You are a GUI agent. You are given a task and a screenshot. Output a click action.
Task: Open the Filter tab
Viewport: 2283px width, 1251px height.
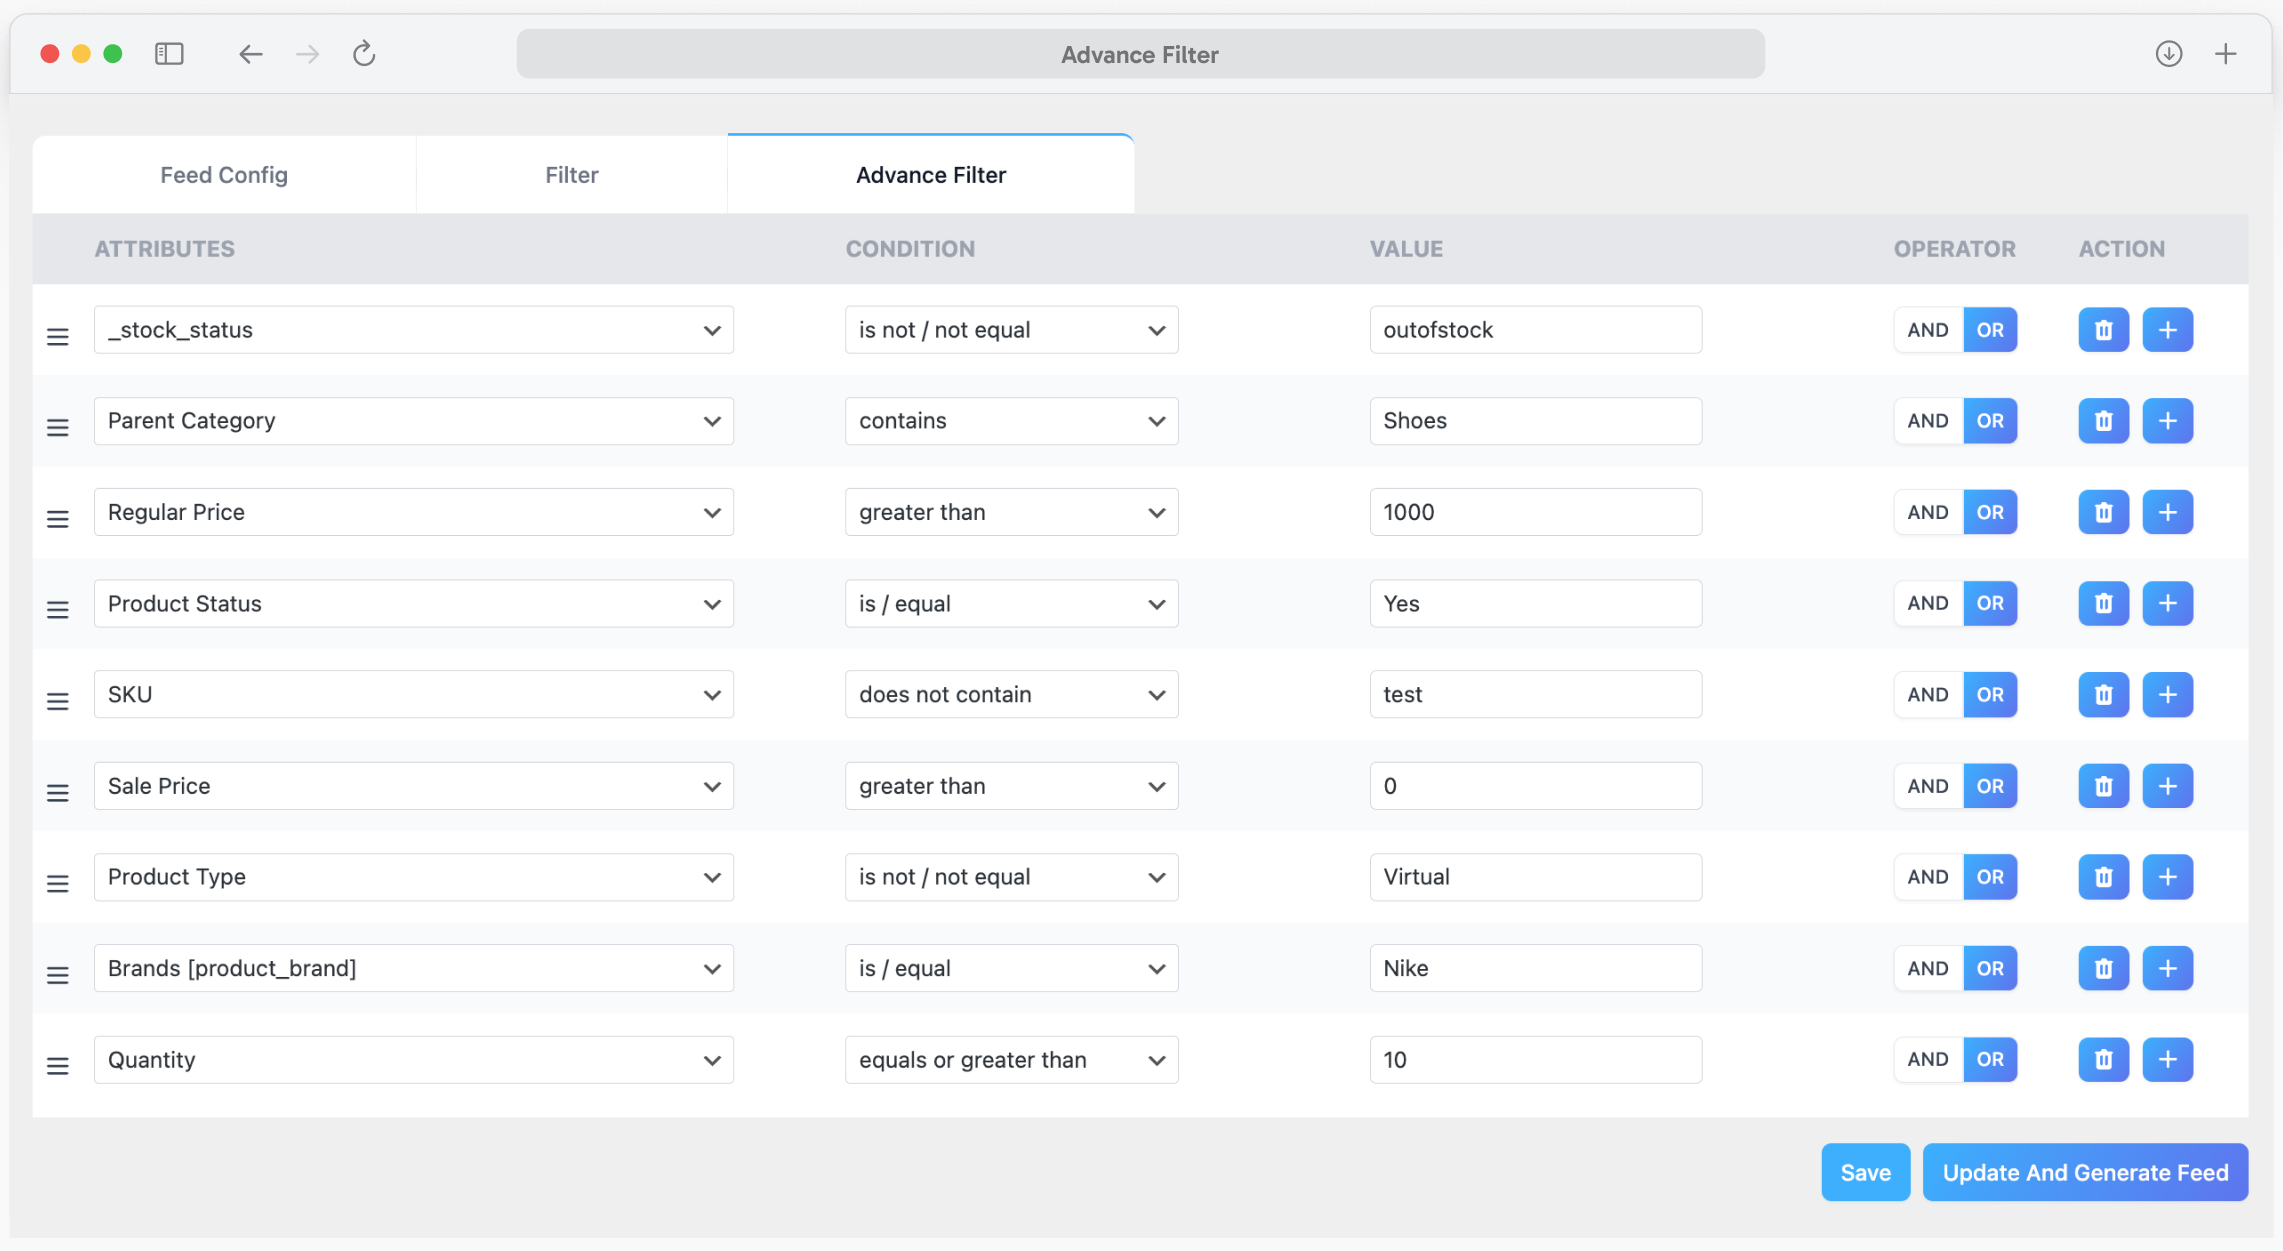pyautogui.click(x=571, y=174)
